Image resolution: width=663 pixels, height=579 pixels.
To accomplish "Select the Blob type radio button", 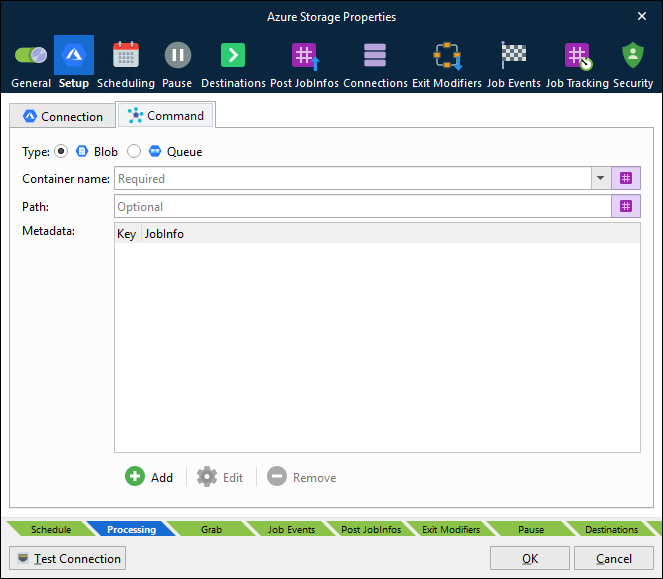I will (61, 151).
